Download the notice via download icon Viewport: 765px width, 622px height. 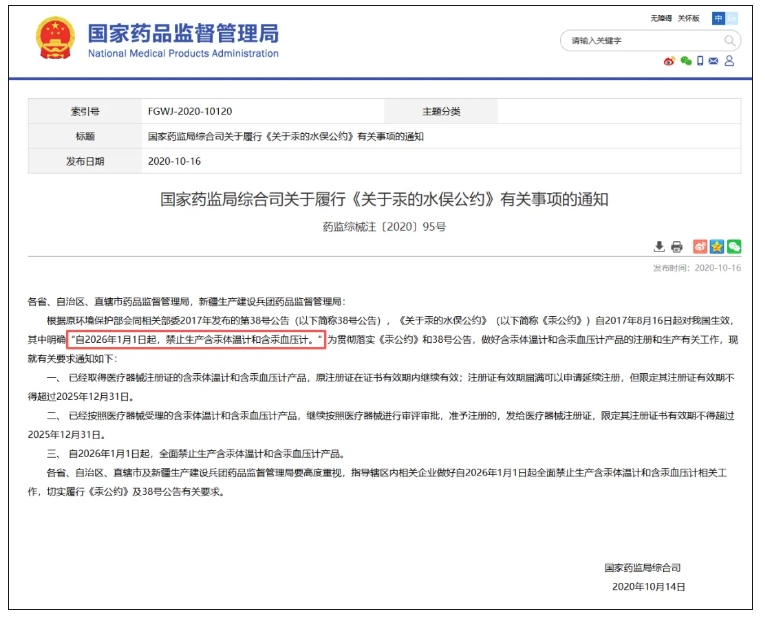(659, 247)
